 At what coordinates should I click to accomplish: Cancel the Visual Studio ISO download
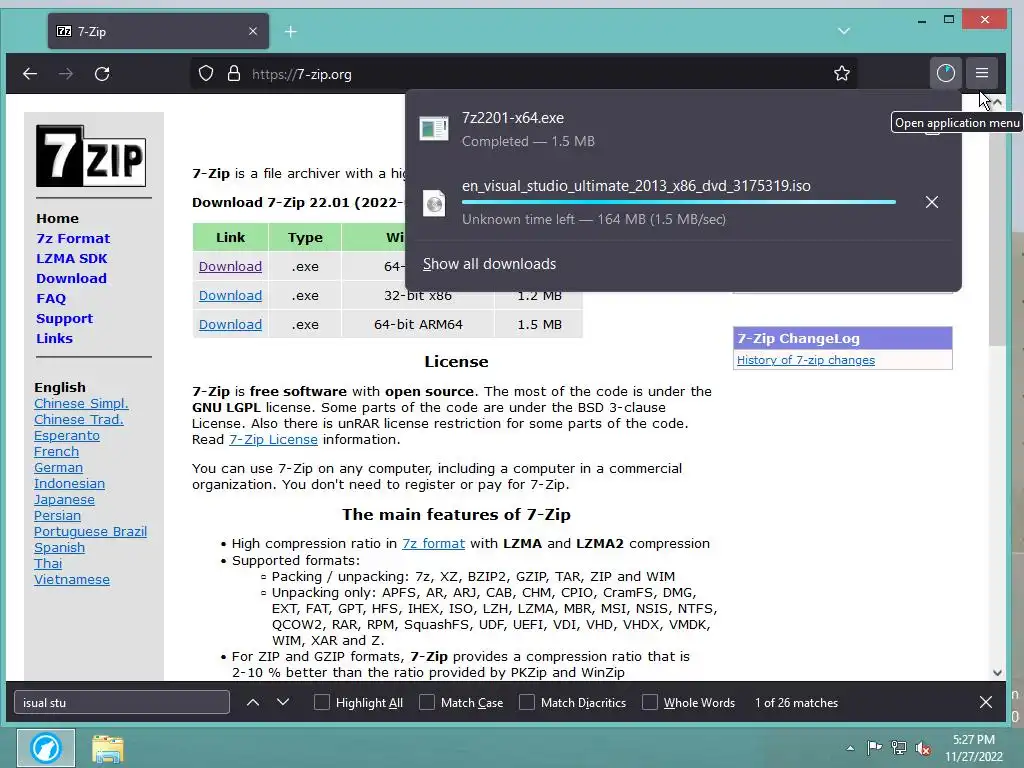(932, 202)
